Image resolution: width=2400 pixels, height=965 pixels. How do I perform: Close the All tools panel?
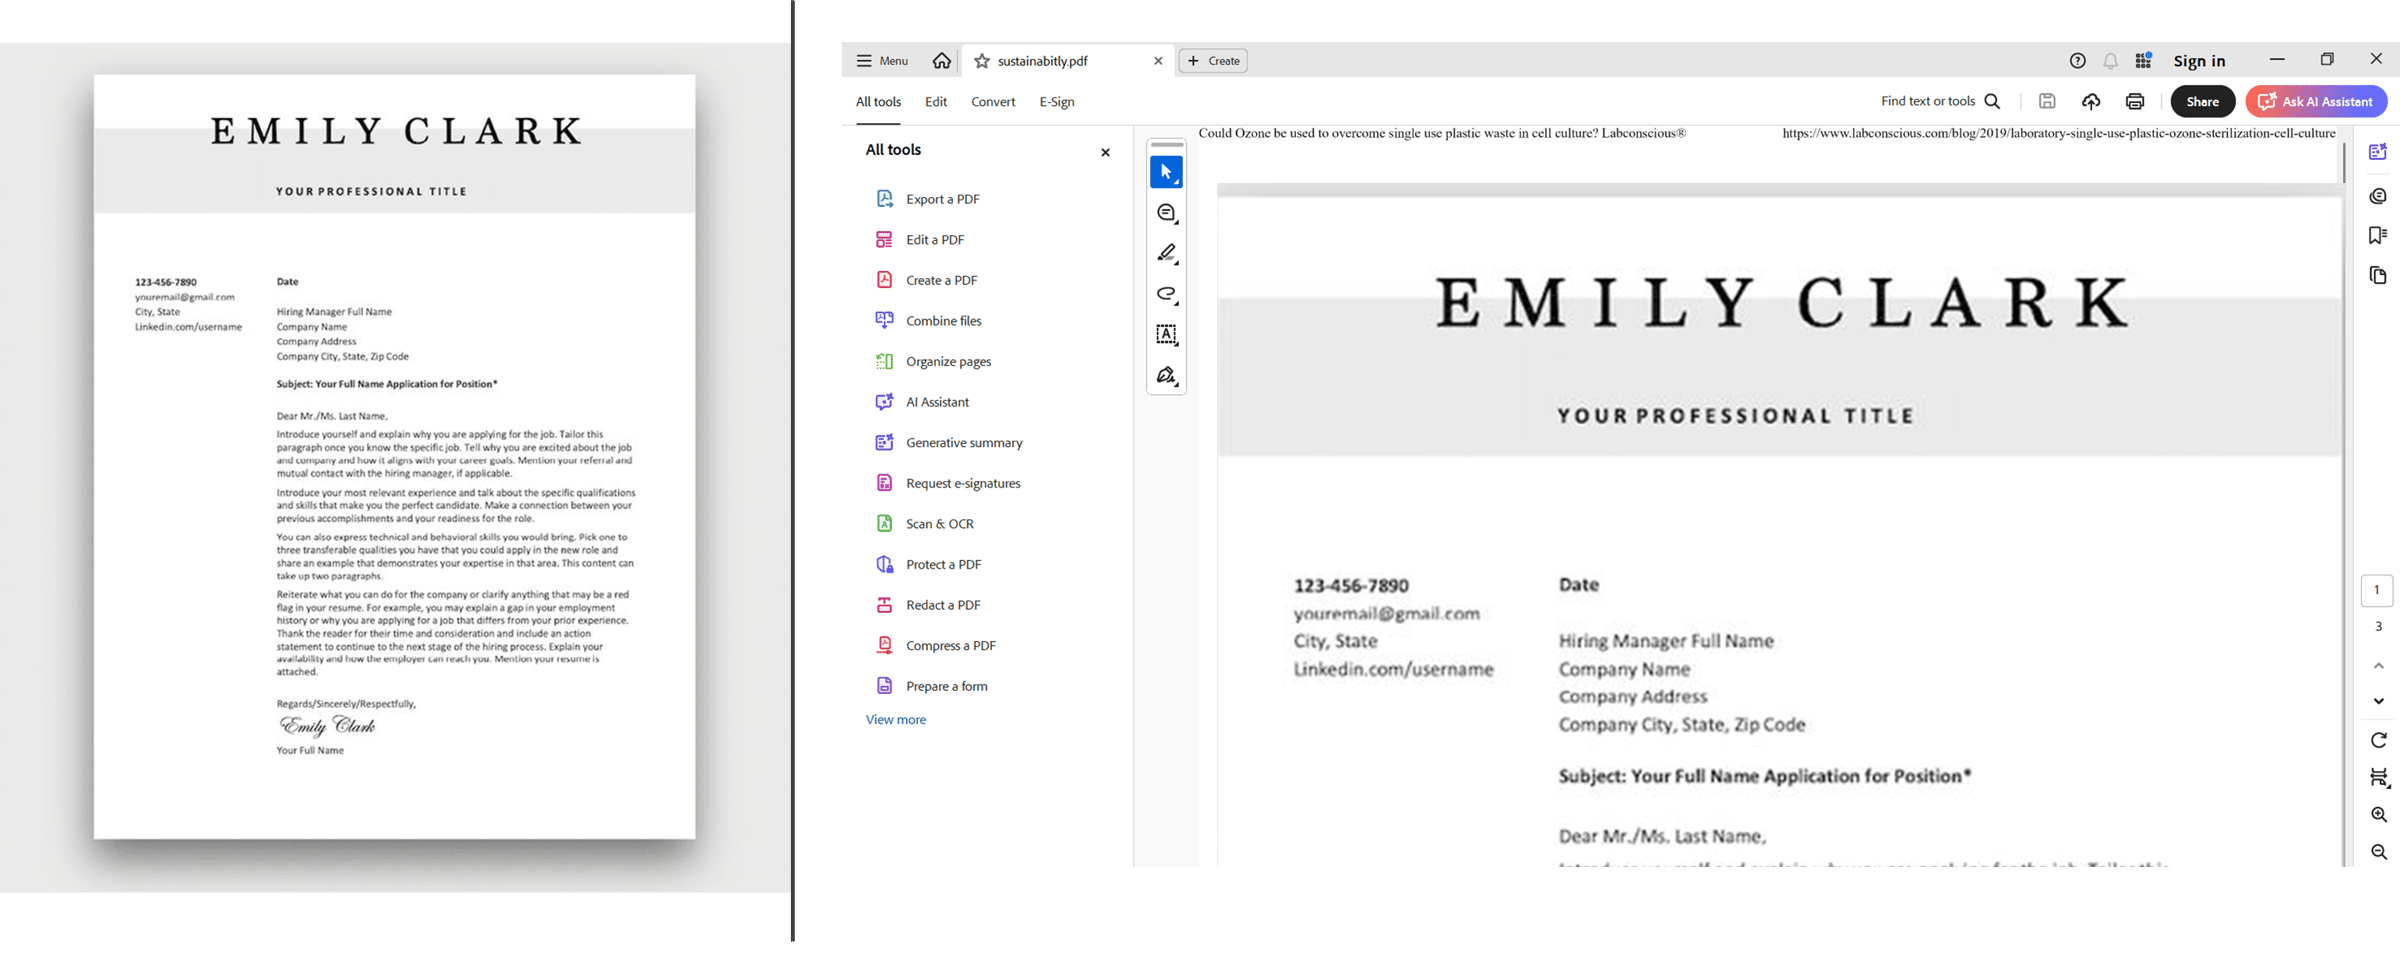(x=1105, y=153)
